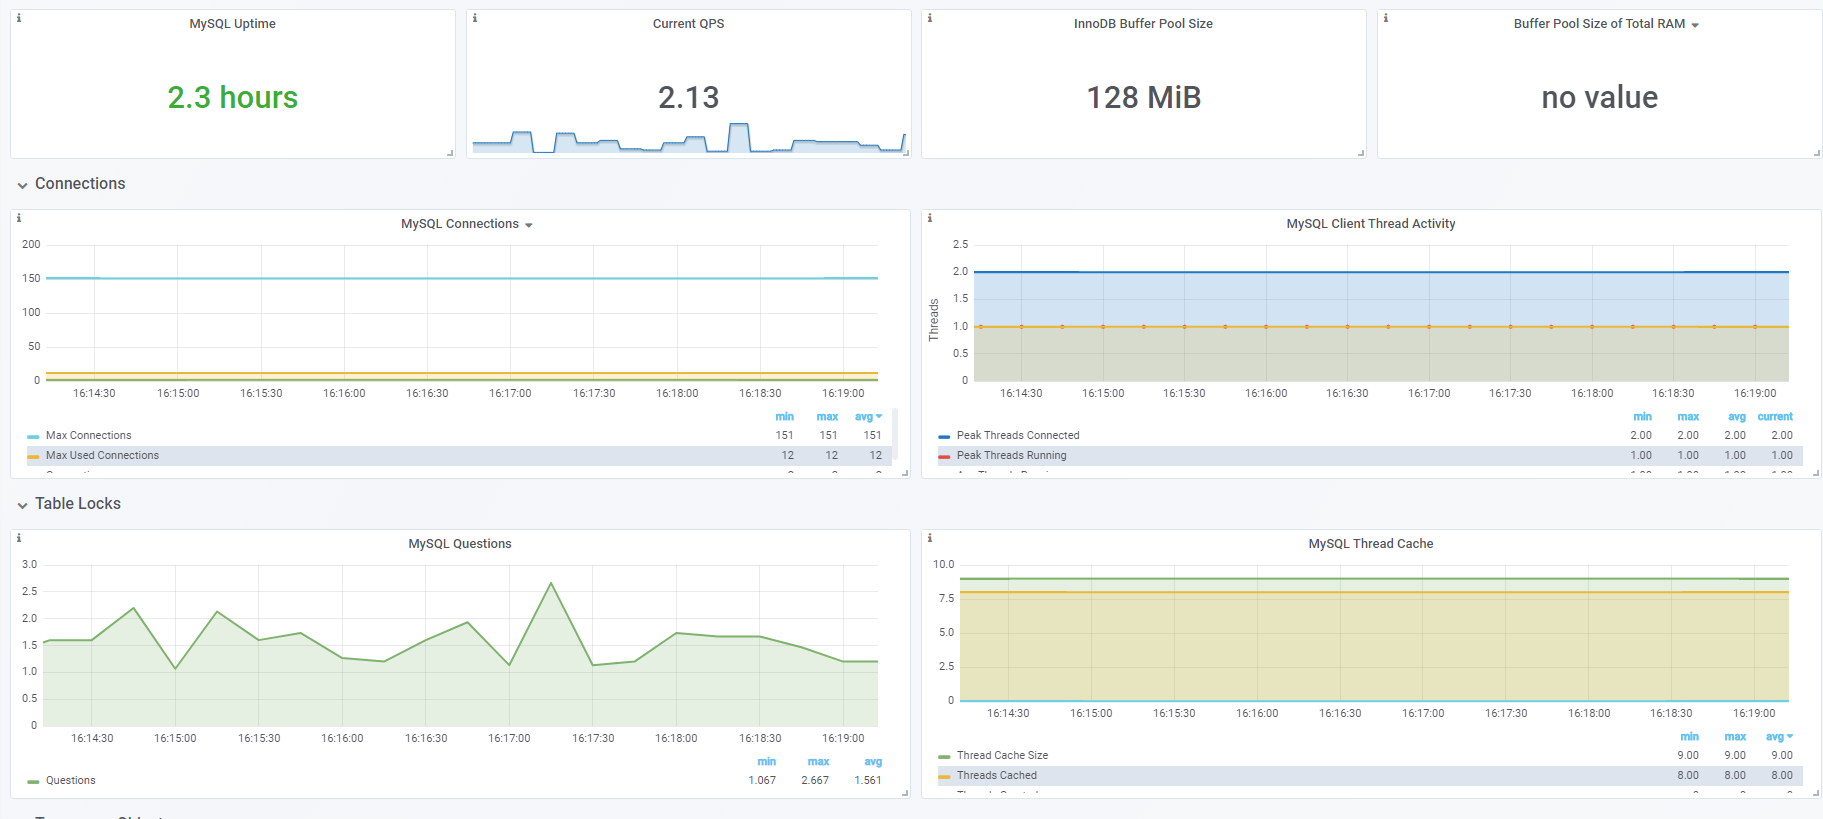Screen dimensions: 1823x819
Task: Sort Client Thread Activity legend by min
Action: pyautogui.click(x=1642, y=417)
